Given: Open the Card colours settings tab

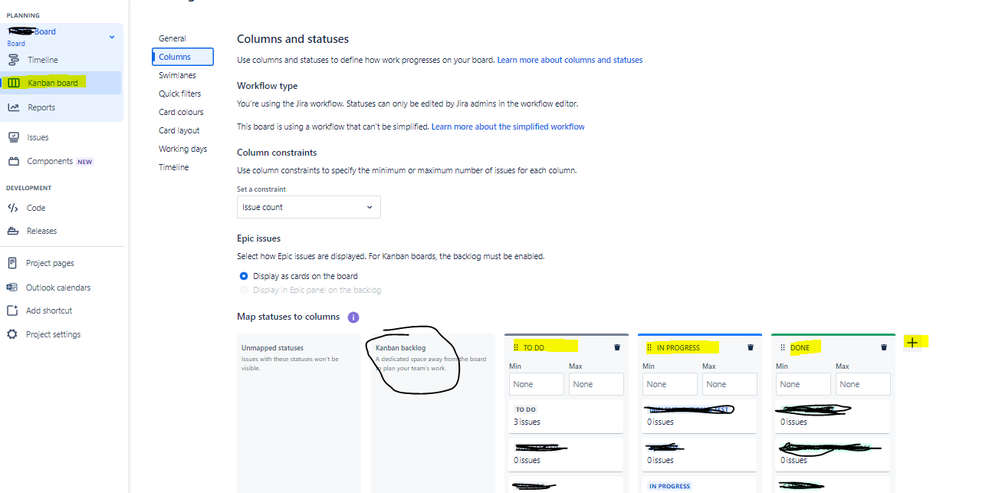Looking at the screenshot, I should pyautogui.click(x=181, y=112).
